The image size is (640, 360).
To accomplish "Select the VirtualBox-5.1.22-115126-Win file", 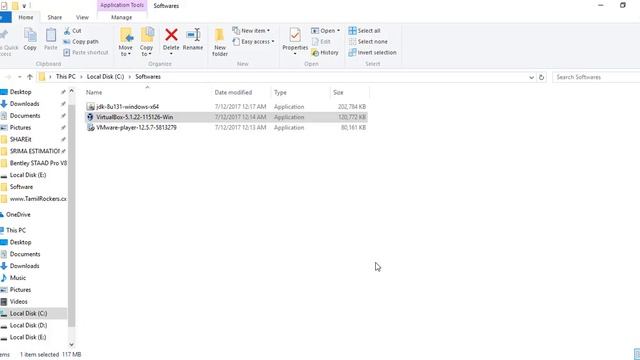I will 227,117.
